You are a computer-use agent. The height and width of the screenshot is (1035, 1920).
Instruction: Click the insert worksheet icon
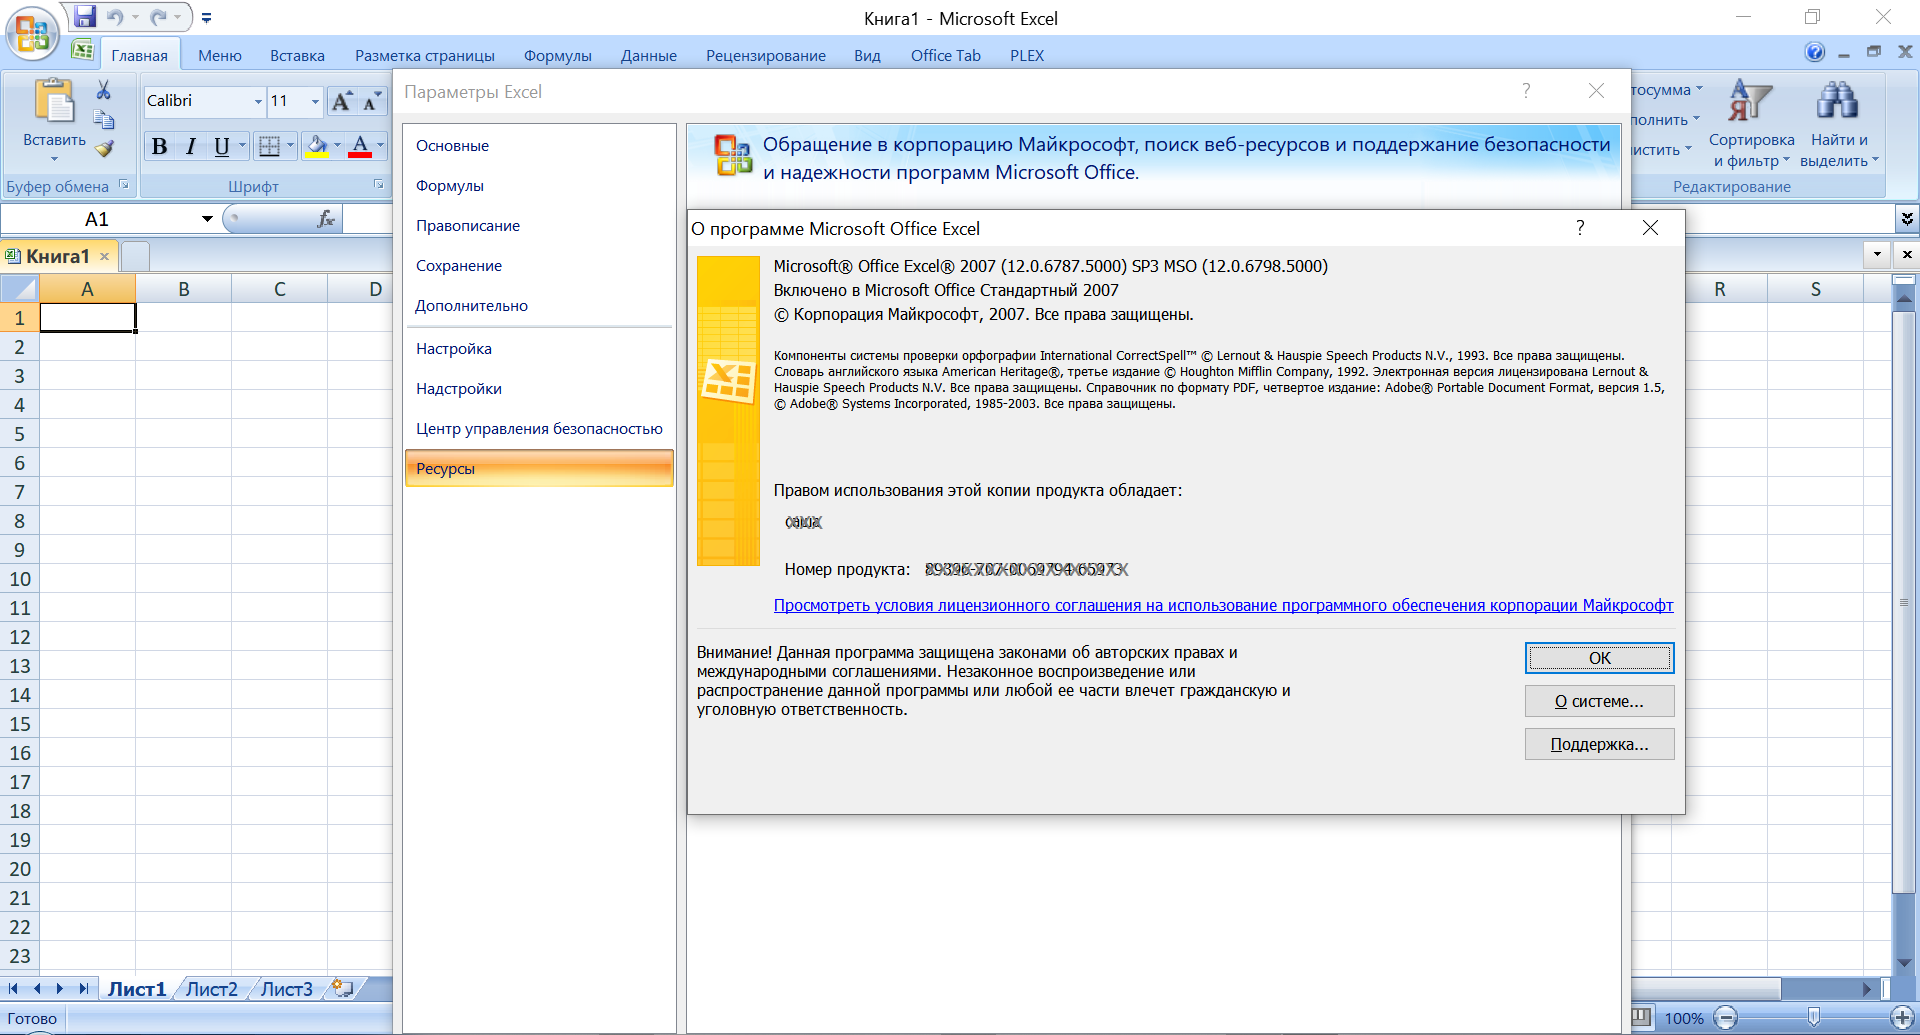pos(343,988)
